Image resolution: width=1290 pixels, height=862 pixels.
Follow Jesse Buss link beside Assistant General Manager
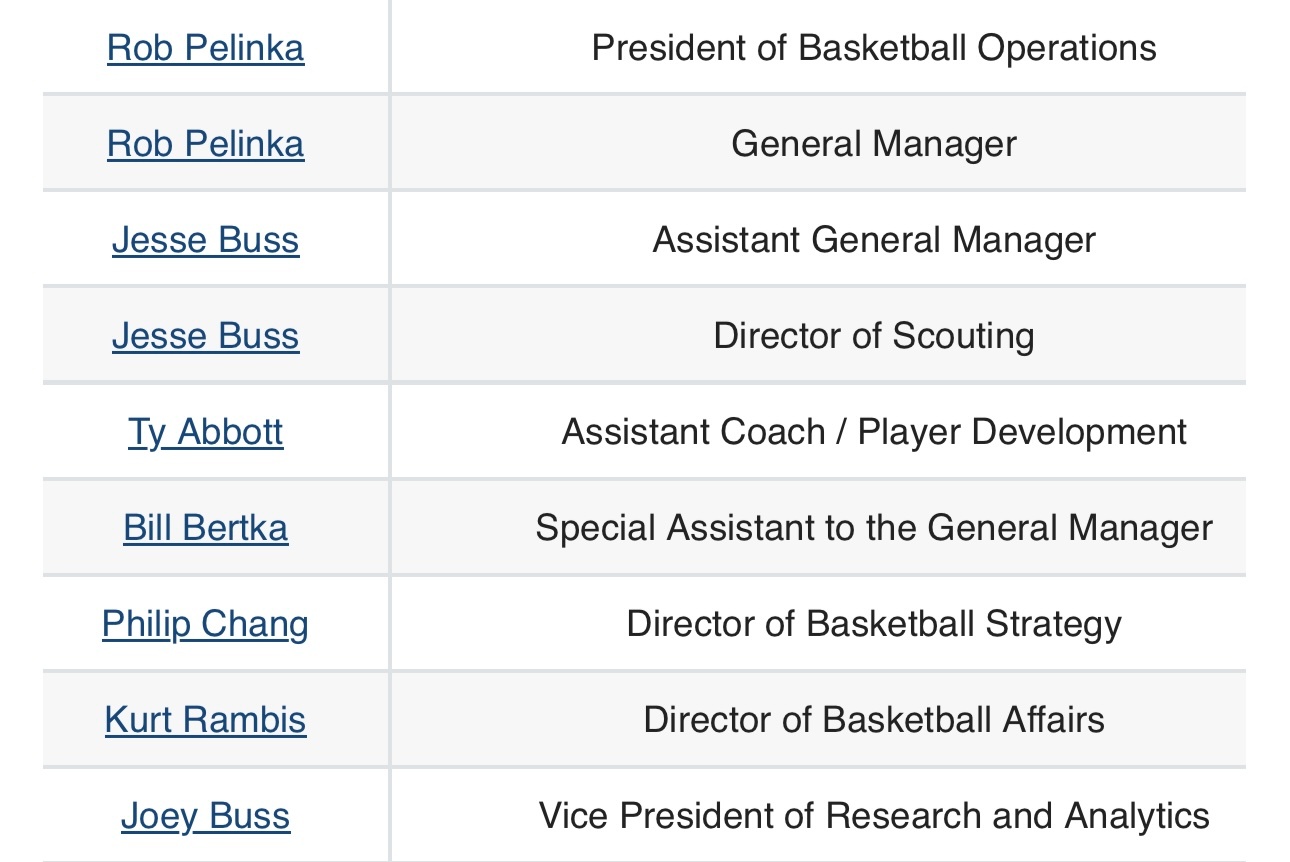pos(205,240)
